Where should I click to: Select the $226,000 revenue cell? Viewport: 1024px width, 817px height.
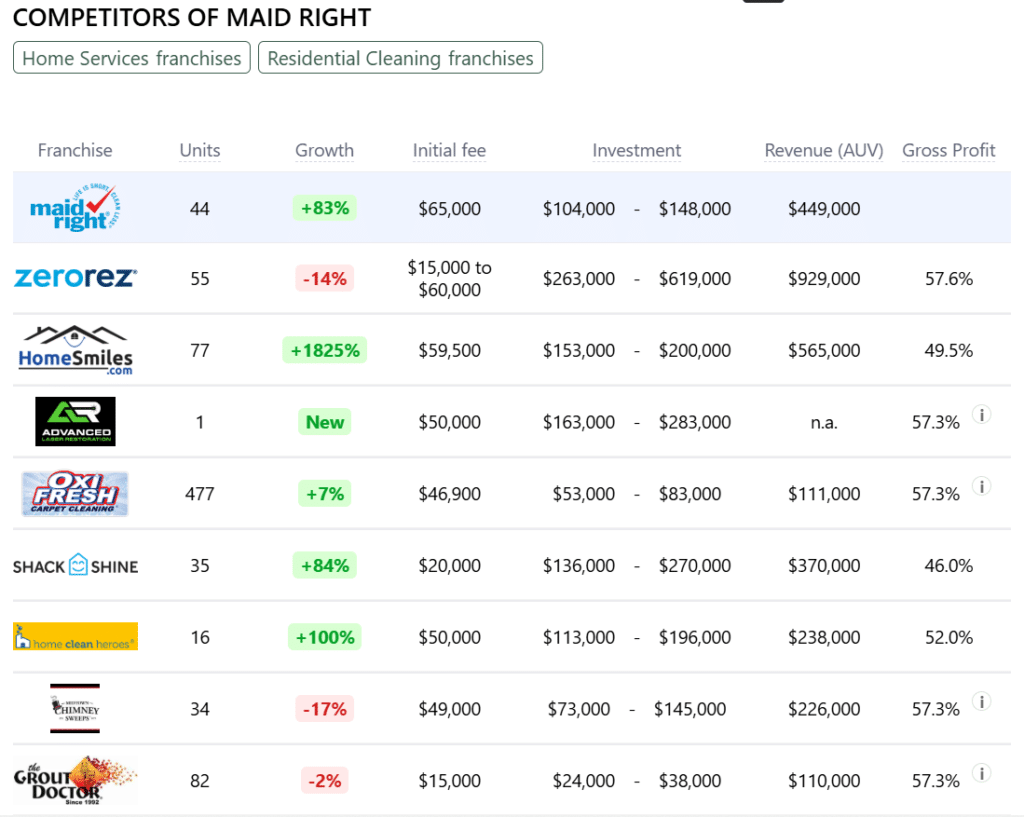coord(824,709)
